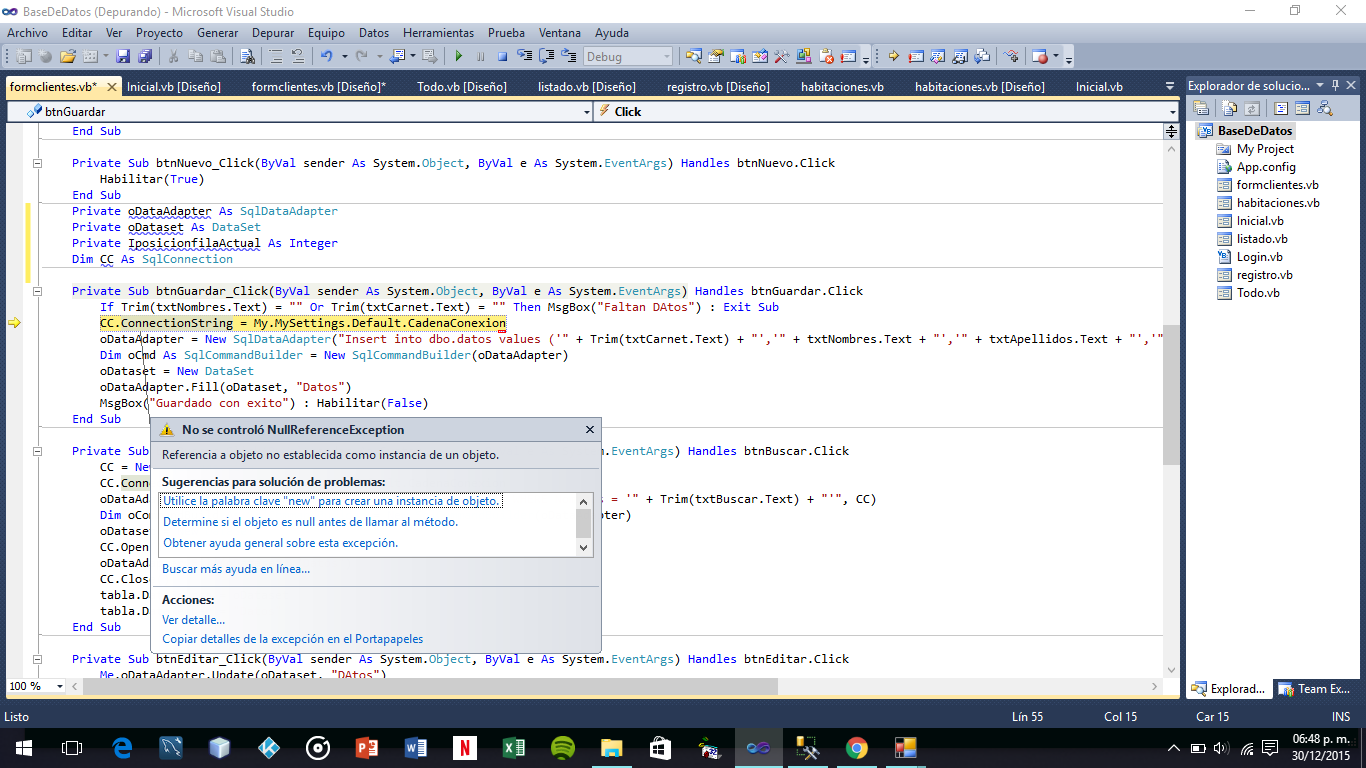Click the Step Out debug icon
The image size is (1366, 768).
569,56
